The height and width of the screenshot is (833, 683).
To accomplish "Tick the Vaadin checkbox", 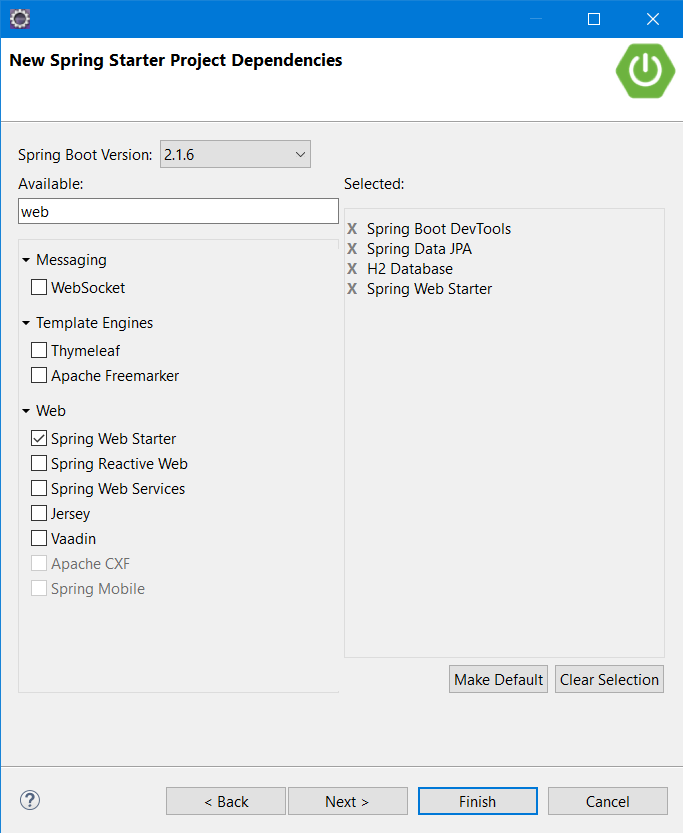I will coord(39,538).
